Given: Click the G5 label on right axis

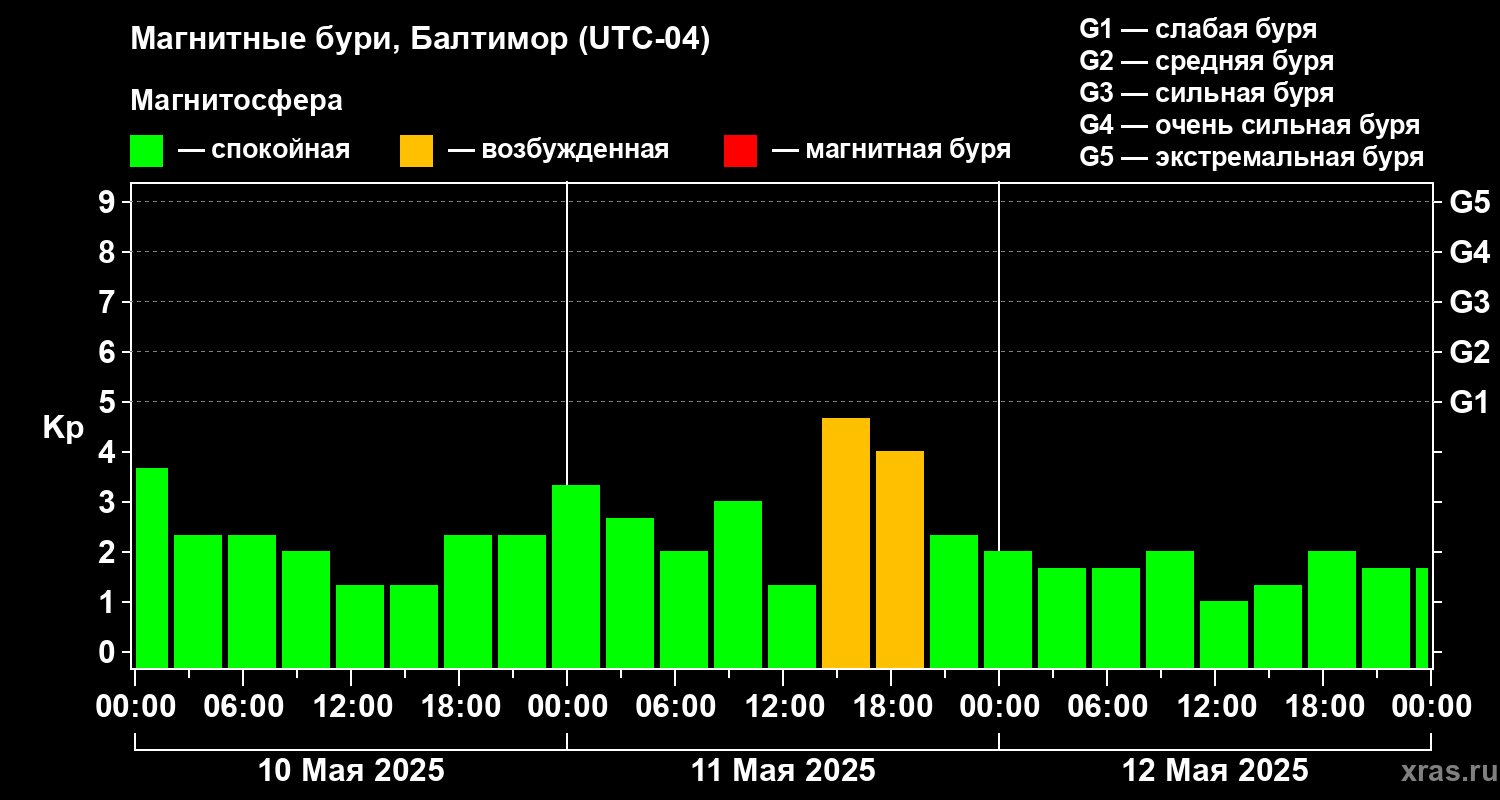Looking at the screenshot, I should coord(1469,202).
